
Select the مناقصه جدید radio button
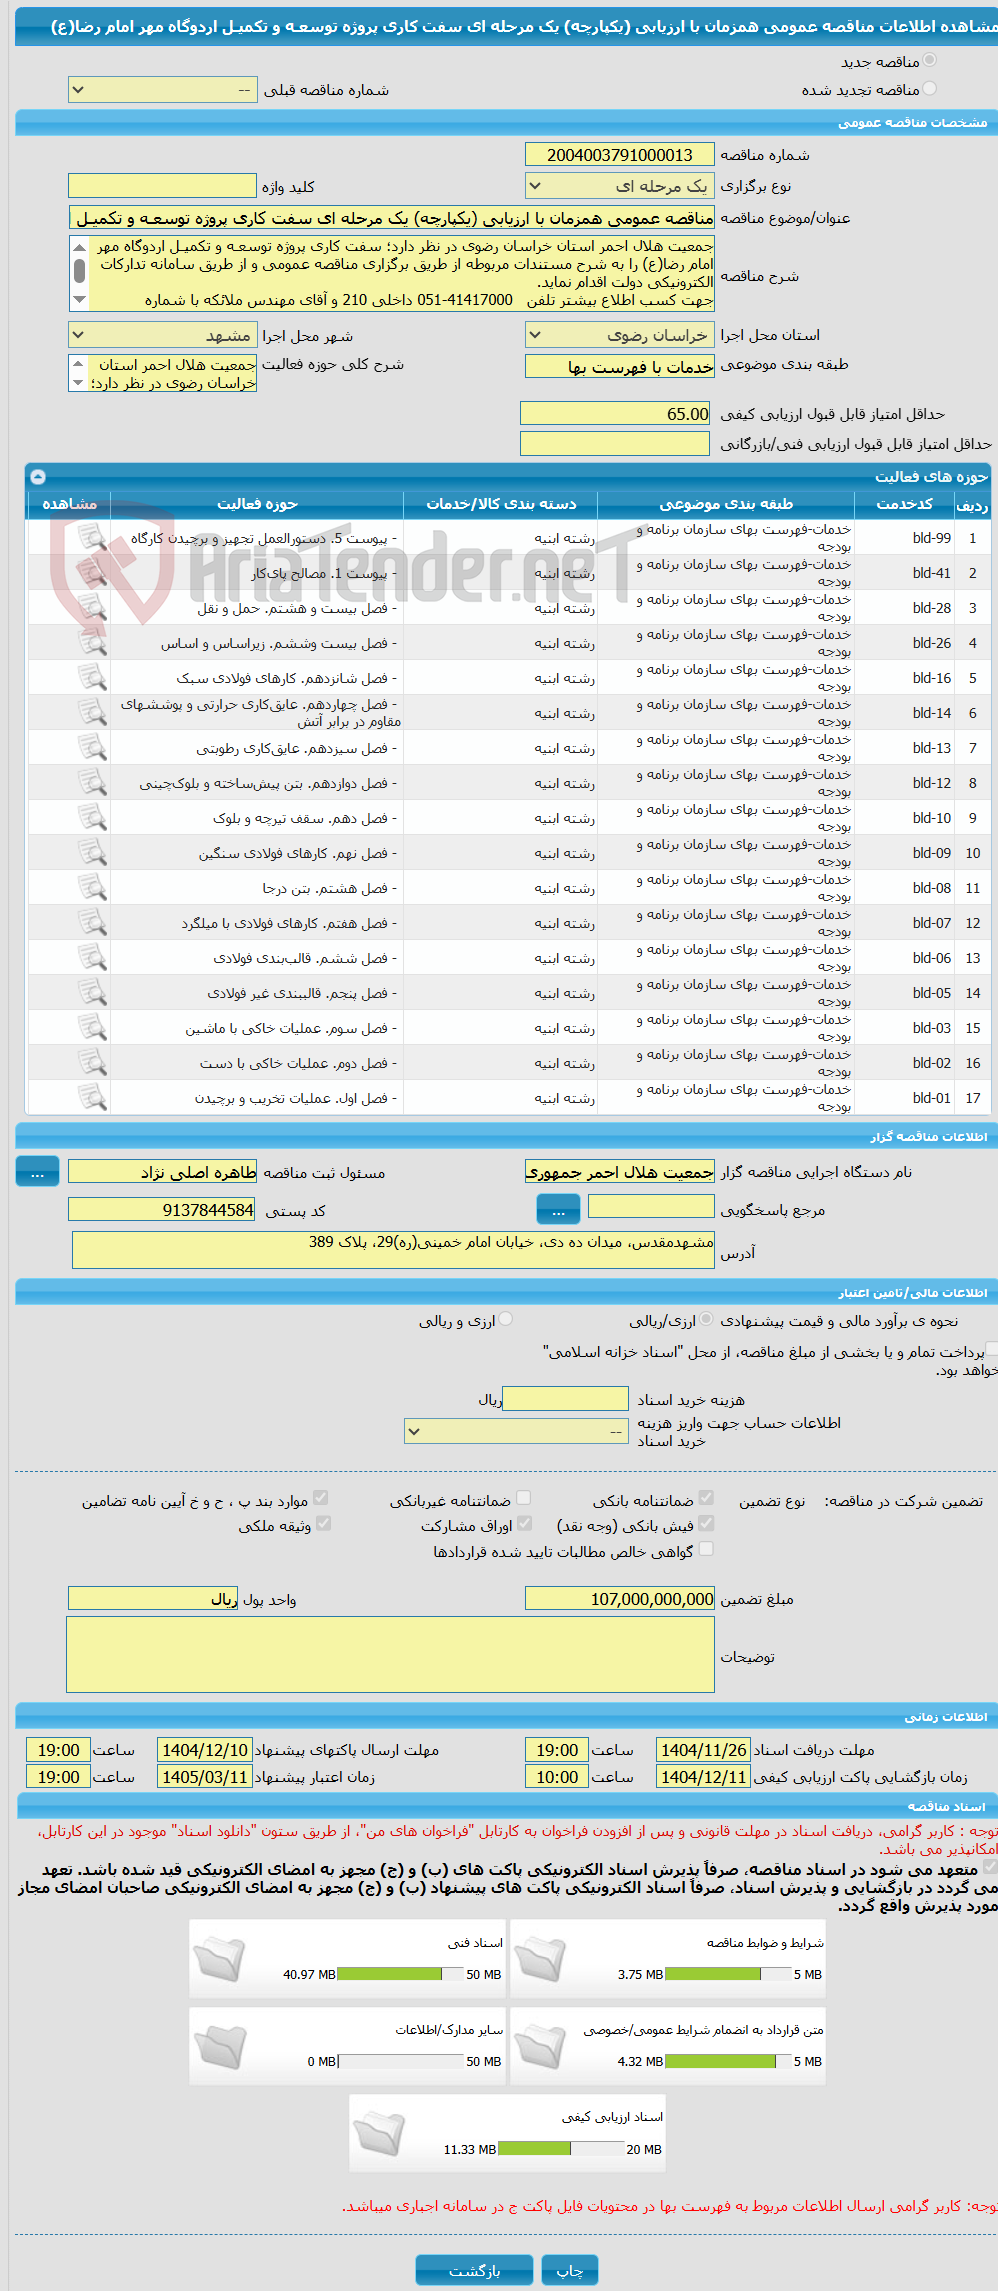tap(930, 61)
